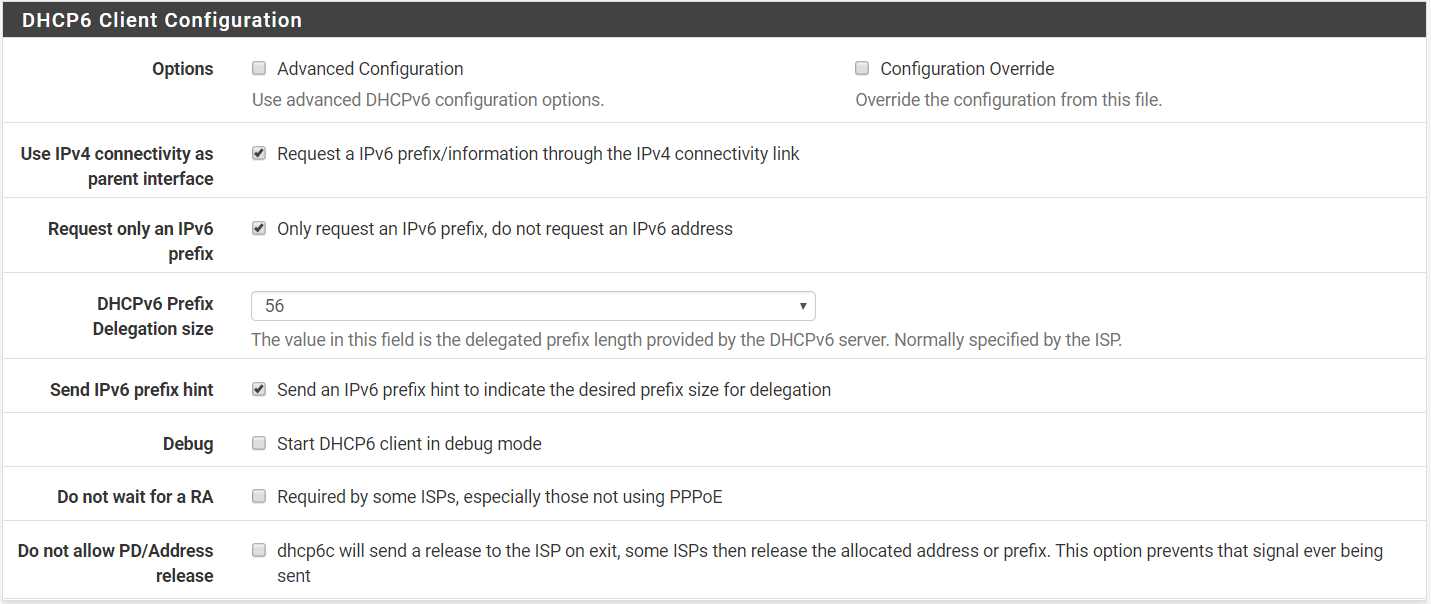Click the 'Do not wait for a RA' label
Viewport: 1431px width, 604px height.
(x=135, y=497)
